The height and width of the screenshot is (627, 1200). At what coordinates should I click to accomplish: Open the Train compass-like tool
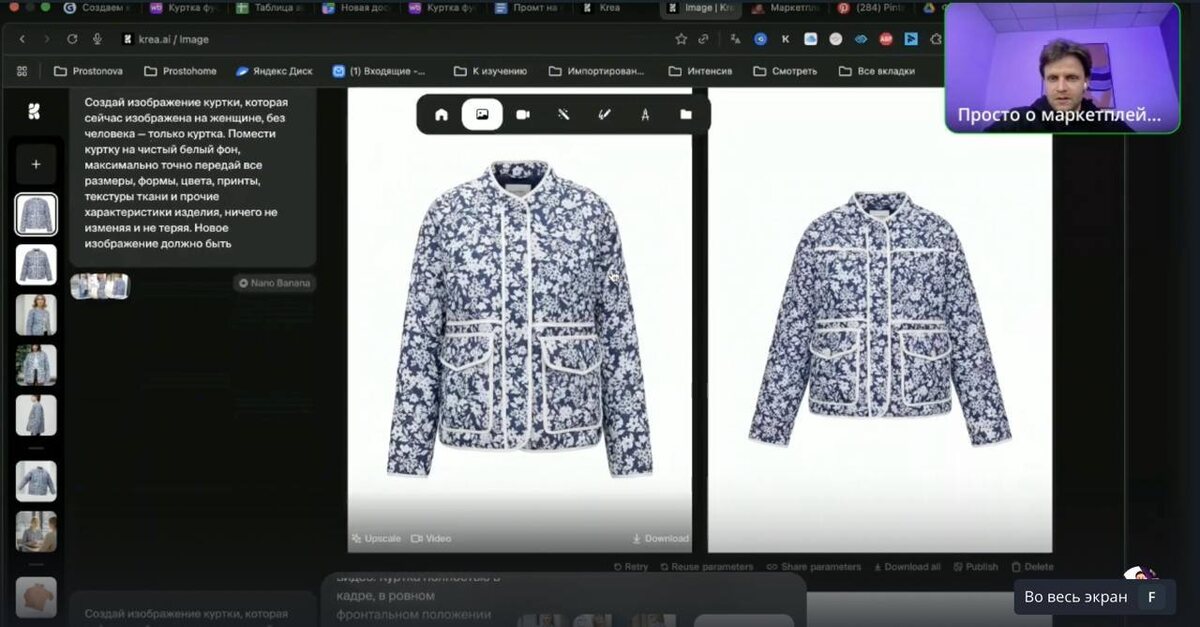point(645,115)
